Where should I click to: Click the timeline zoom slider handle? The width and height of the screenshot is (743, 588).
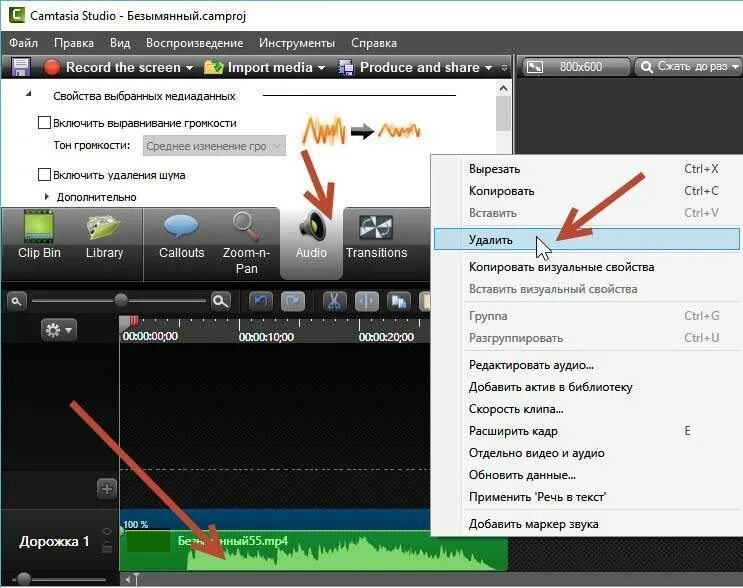[121, 300]
